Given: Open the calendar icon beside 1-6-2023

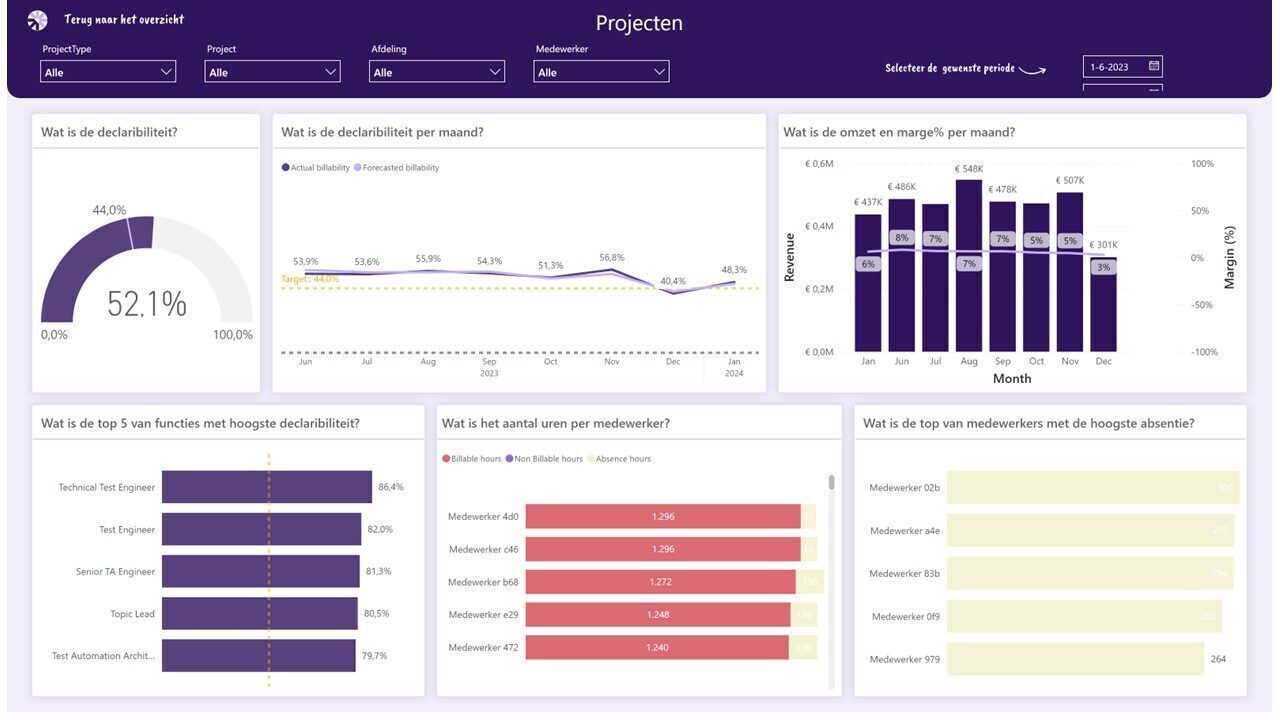Looking at the screenshot, I should point(1153,67).
